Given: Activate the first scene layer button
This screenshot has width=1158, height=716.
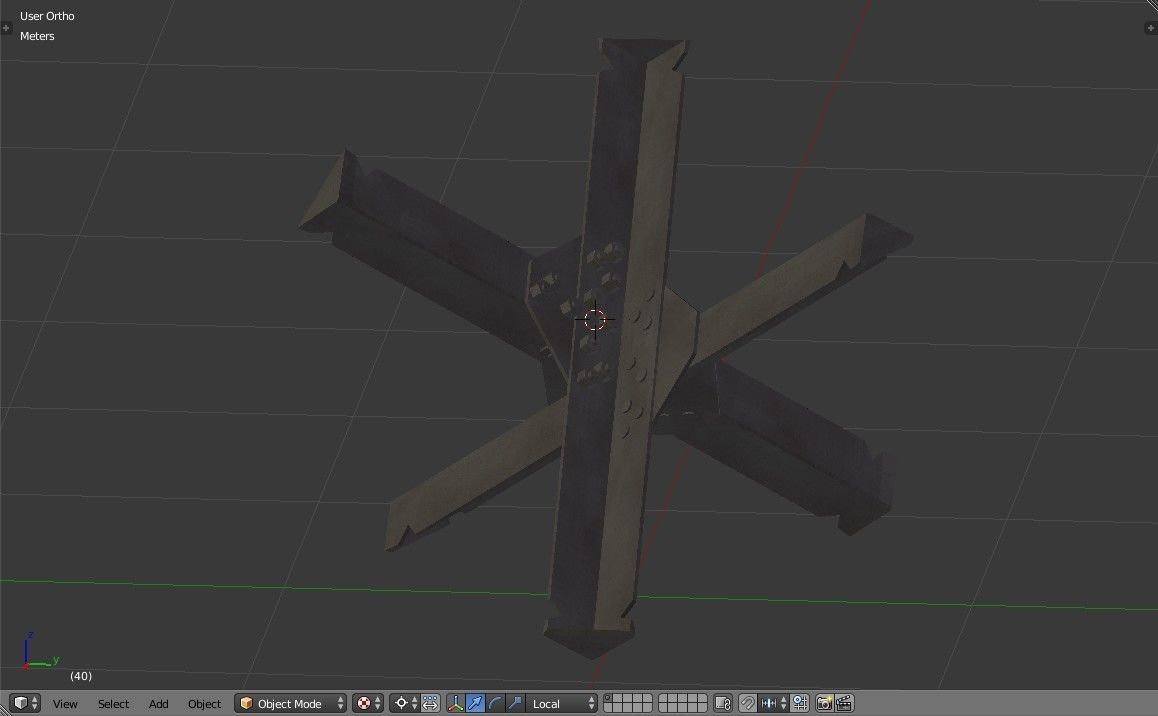Looking at the screenshot, I should coord(609,699).
